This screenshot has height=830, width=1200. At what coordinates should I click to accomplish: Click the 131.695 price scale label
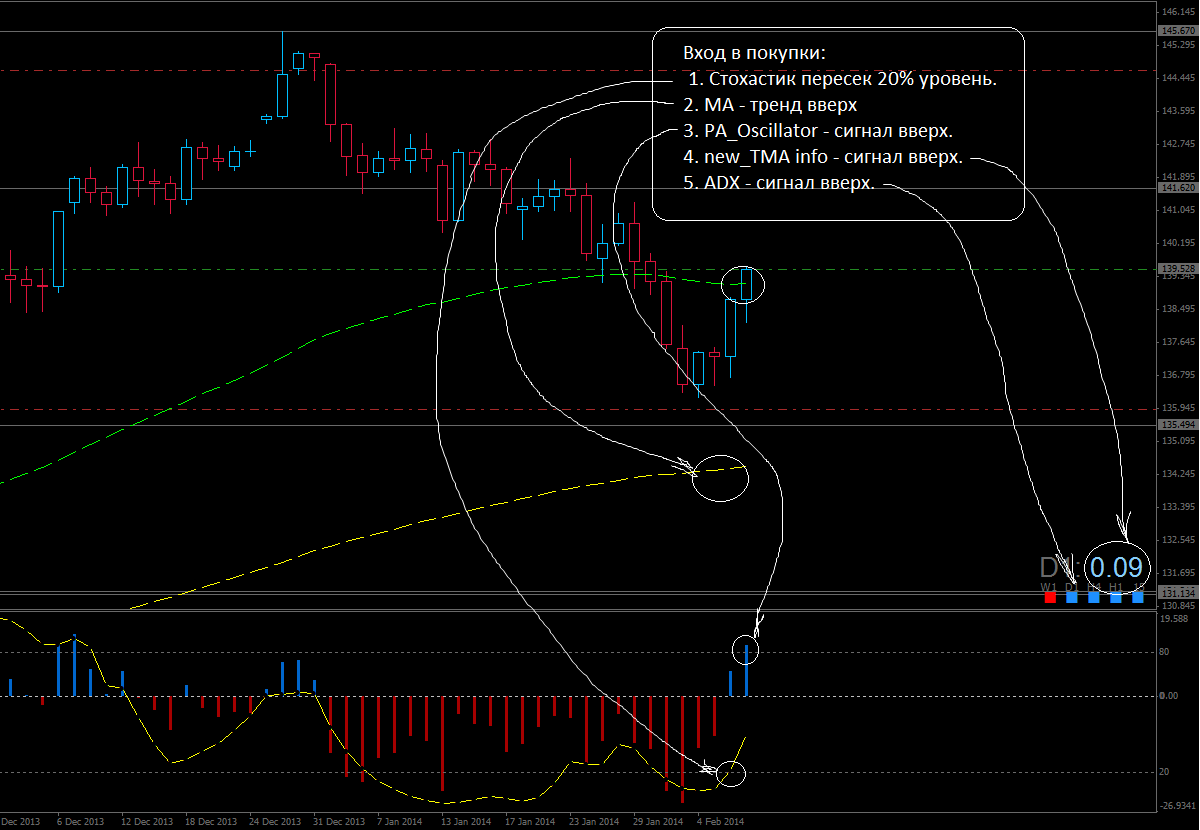1178,573
